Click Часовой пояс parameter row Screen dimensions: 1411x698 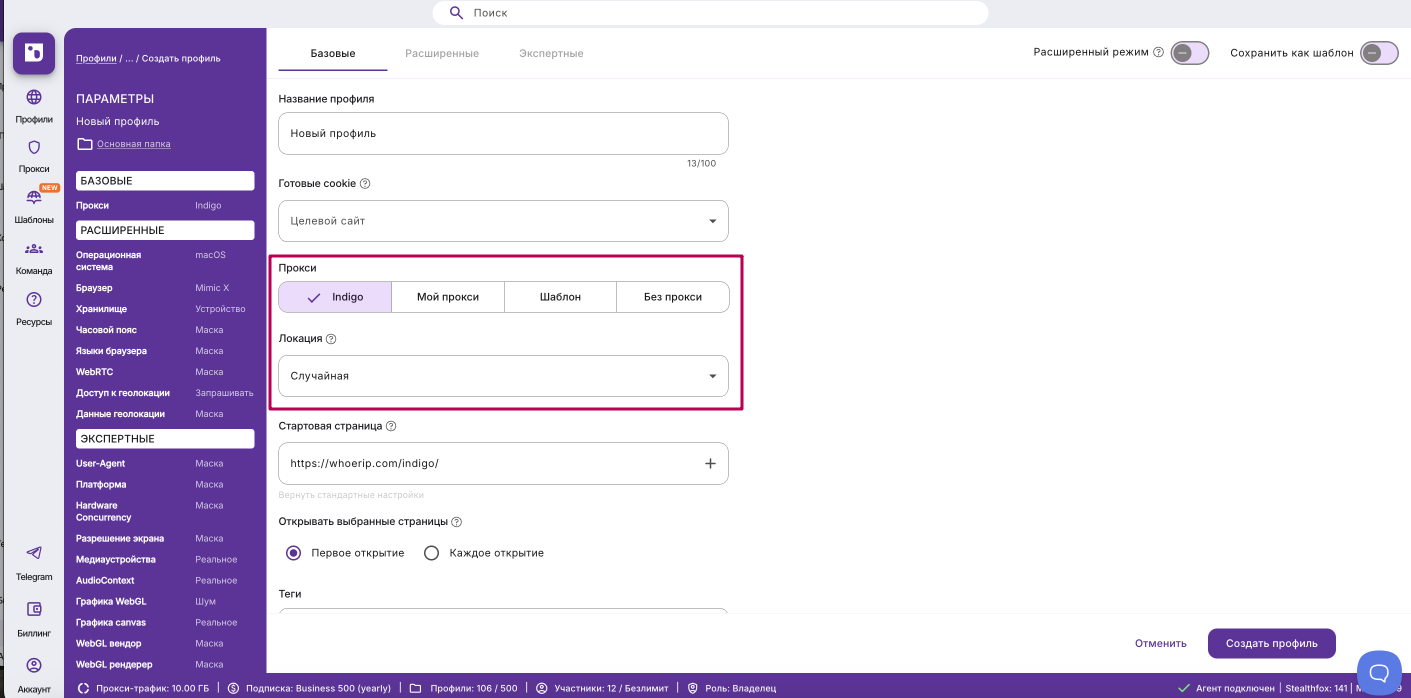(x=165, y=330)
